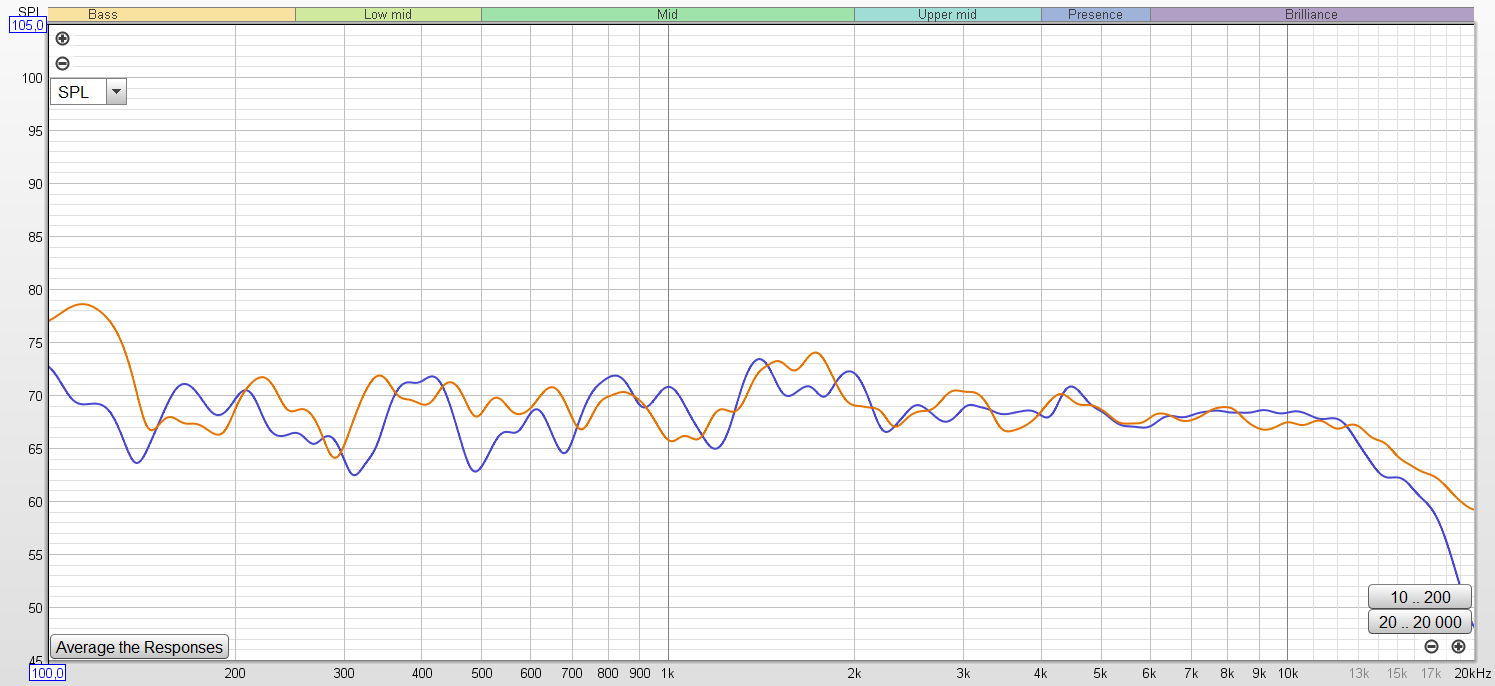This screenshot has width=1495, height=686.
Task: Click the 80 dB level axis label
Action: 34,290
